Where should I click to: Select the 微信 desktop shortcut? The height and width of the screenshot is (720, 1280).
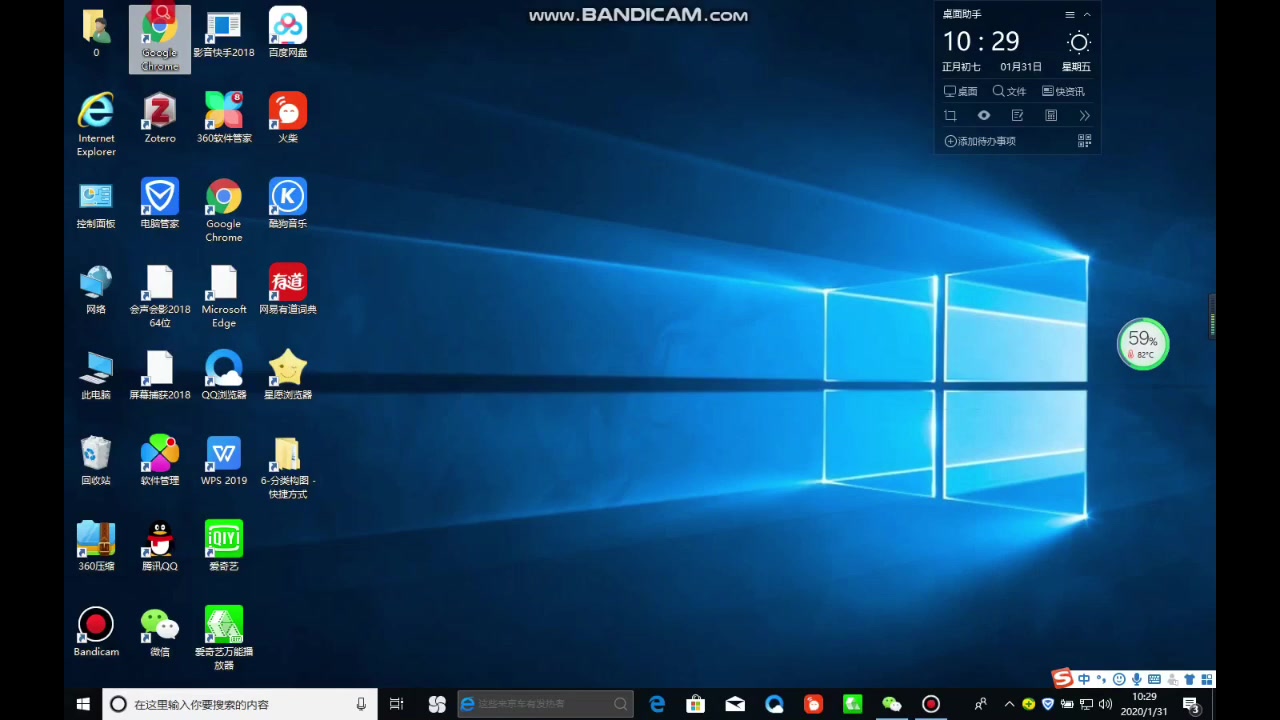click(x=160, y=632)
